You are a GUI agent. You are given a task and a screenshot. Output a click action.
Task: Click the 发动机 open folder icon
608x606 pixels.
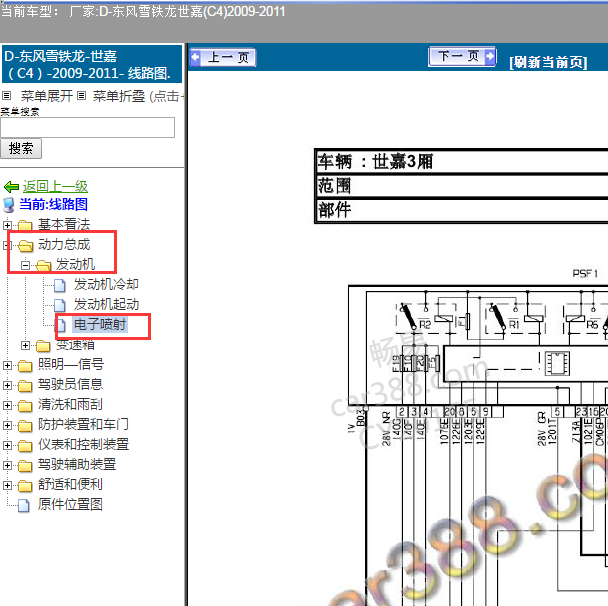[43, 266]
